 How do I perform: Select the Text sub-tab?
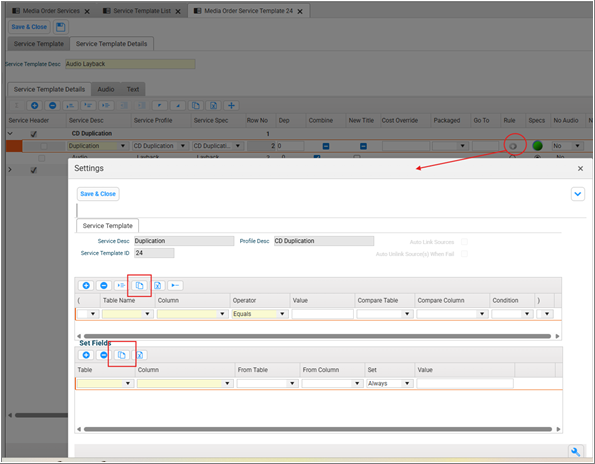pos(133,90)
